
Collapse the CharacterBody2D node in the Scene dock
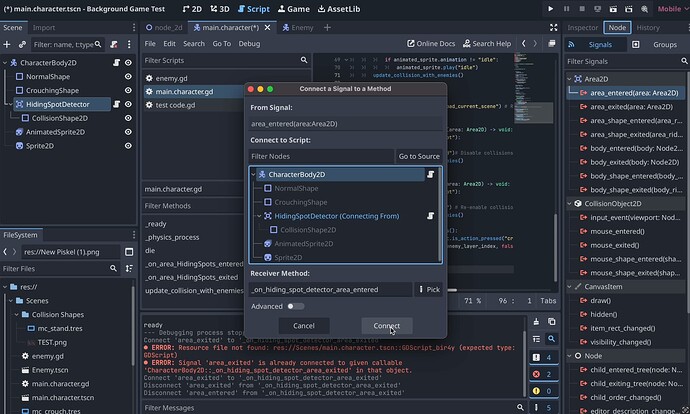(7, 62)
